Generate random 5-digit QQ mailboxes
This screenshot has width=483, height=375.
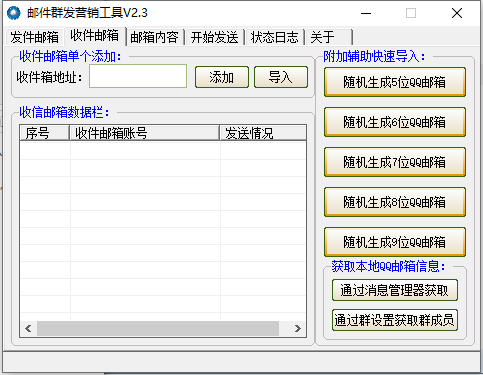(x=395, y=82)
